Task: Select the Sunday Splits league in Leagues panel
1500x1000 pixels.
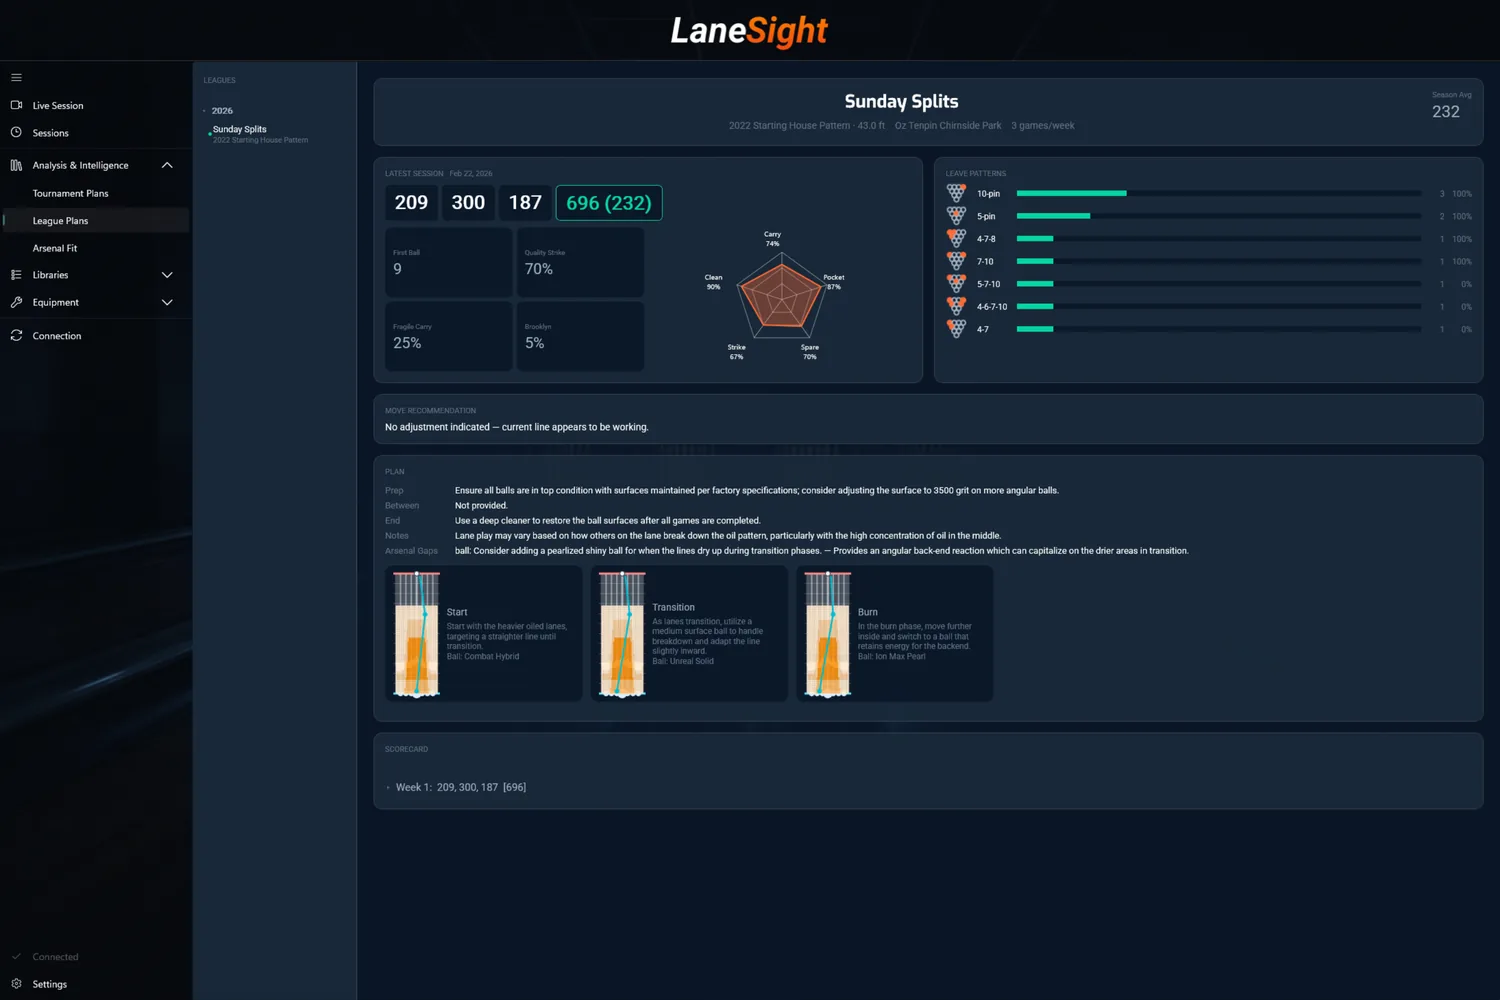Action: [x=239, y=129]
